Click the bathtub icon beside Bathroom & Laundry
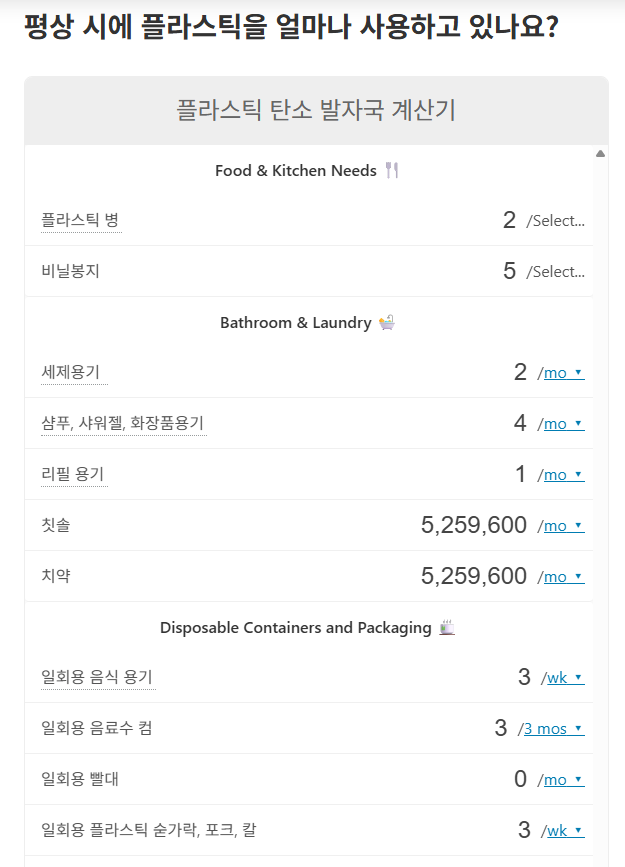Image resolution: width=625 pixels, height=867 pixels. pyautogui.click(x=387, y=322)
